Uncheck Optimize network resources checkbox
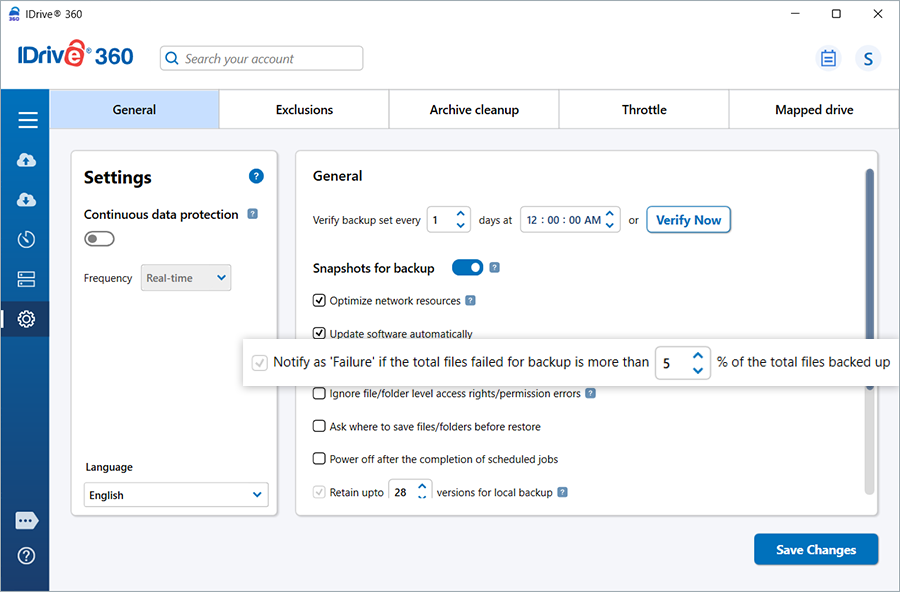 tap(320, 300)
